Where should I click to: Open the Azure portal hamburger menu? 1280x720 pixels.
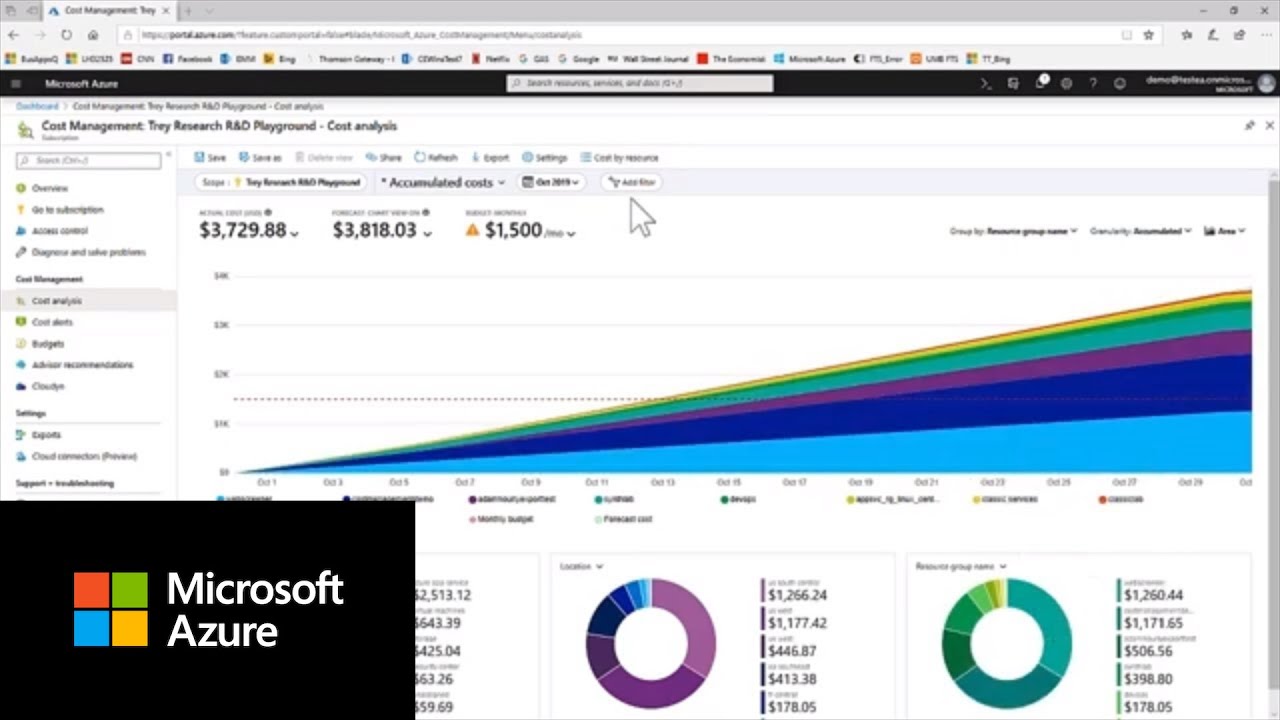[16, 84]
